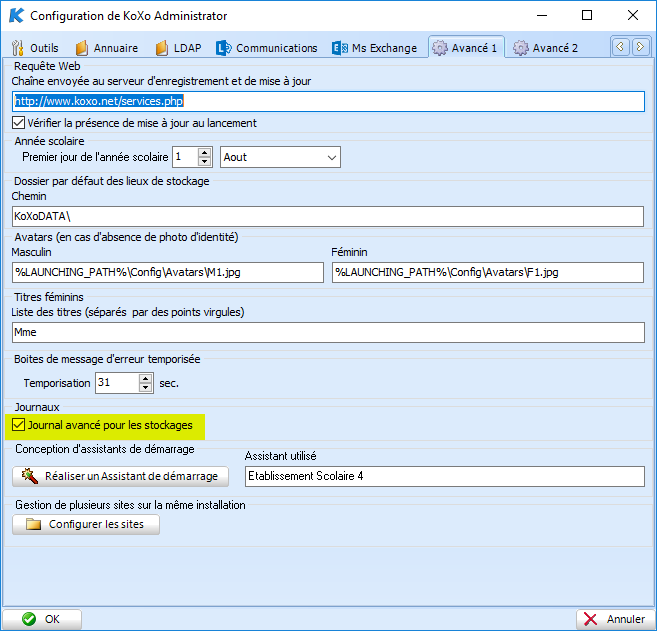
Task: Click the KoXoDATA\ path field
Action: [x=328, y=216]
